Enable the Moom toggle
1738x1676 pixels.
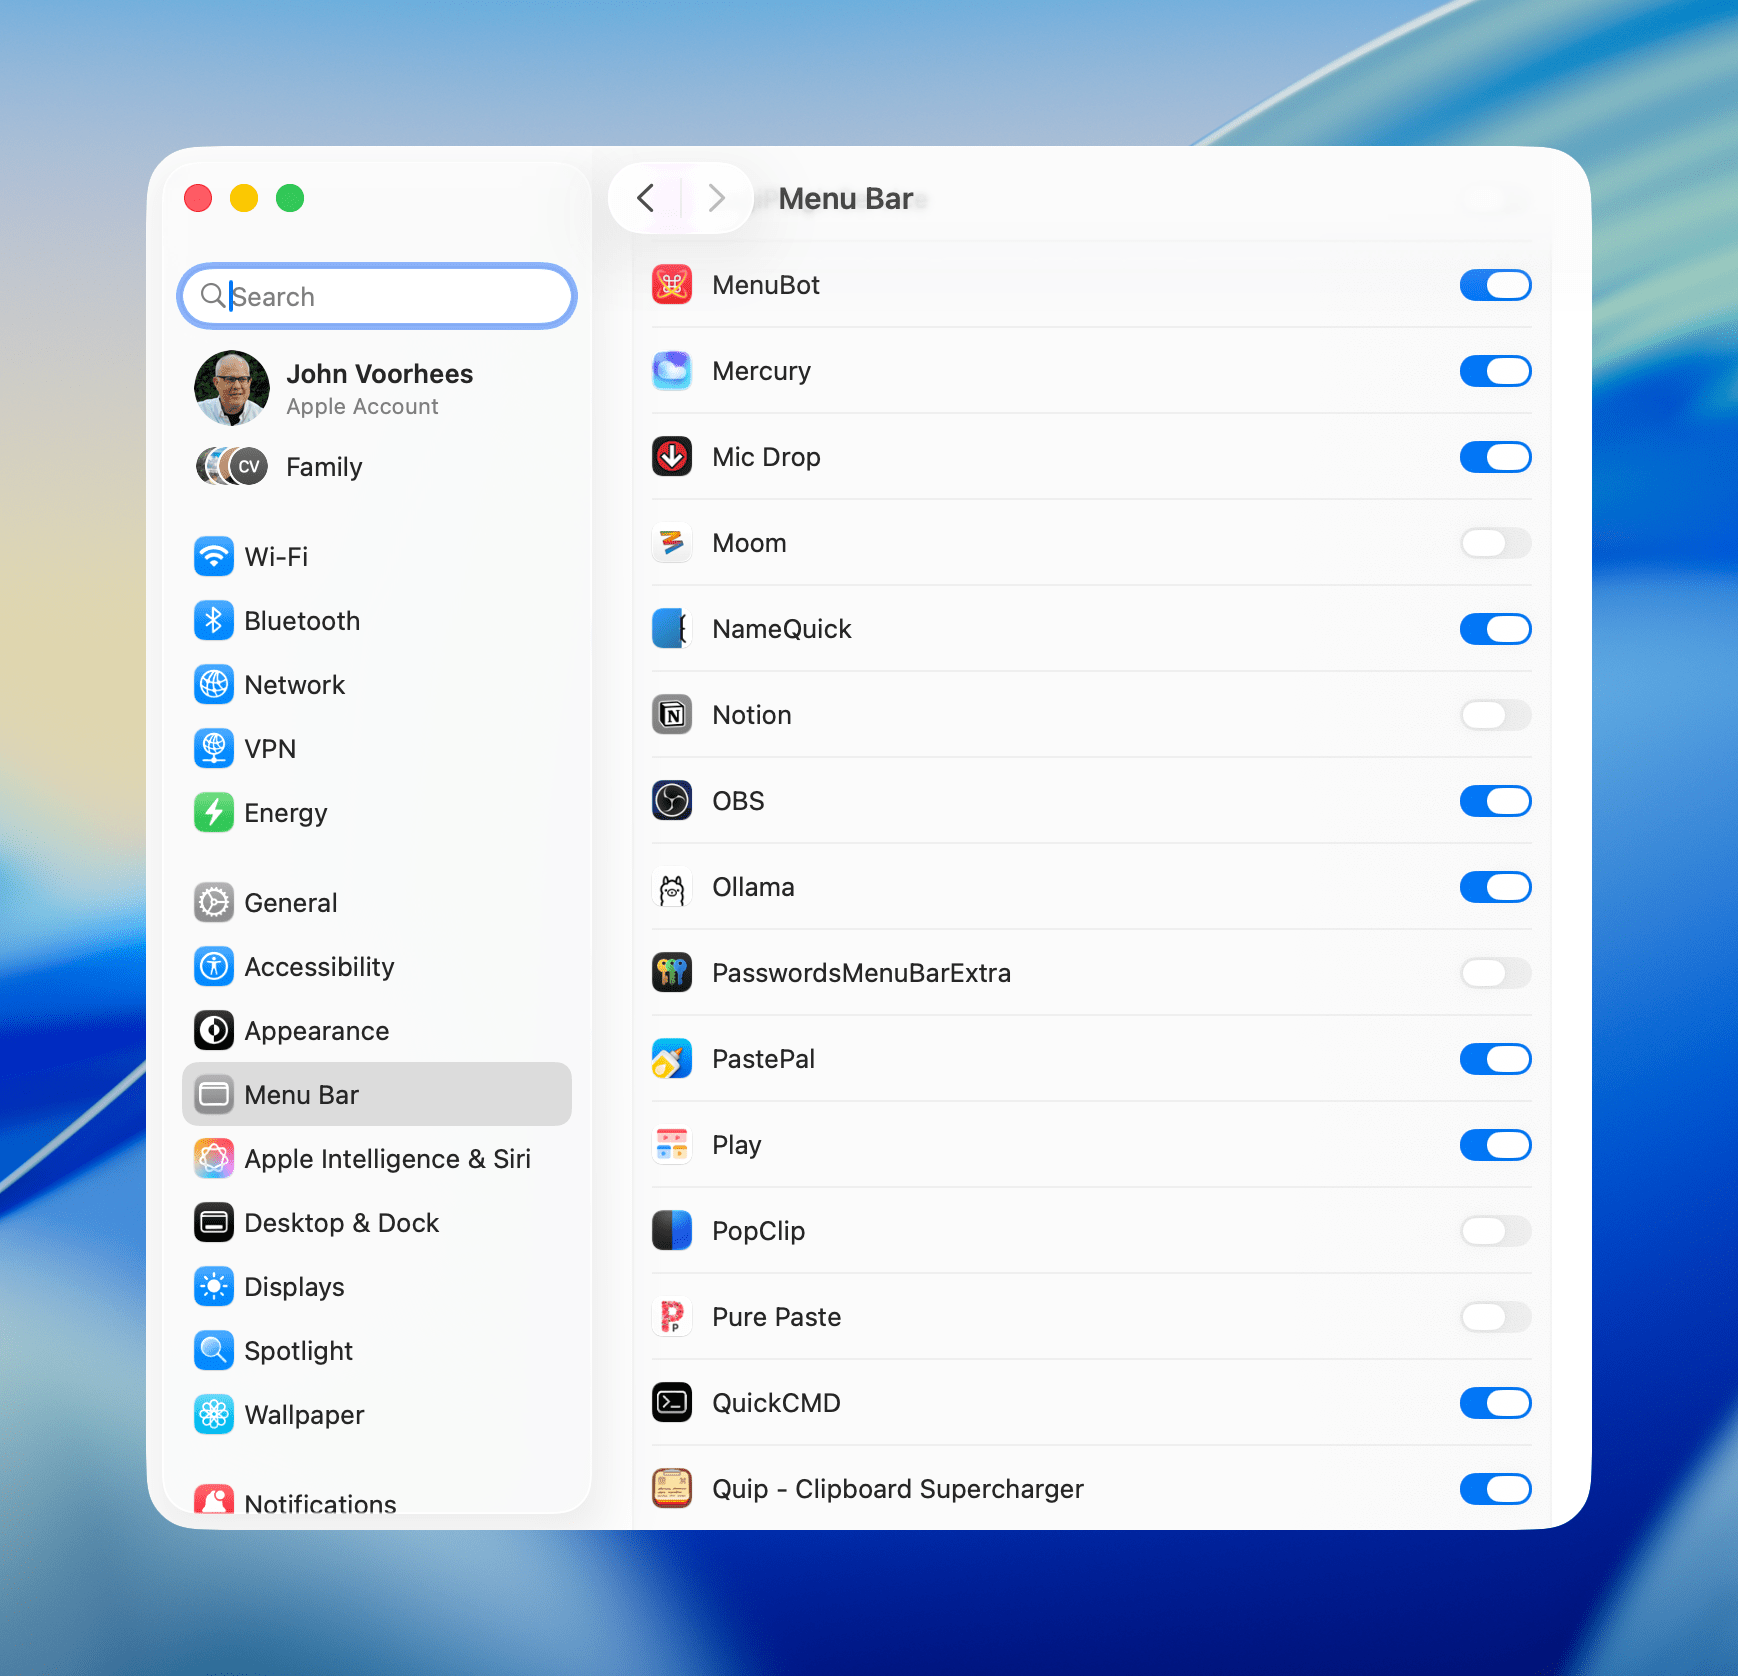[1496, 543]
